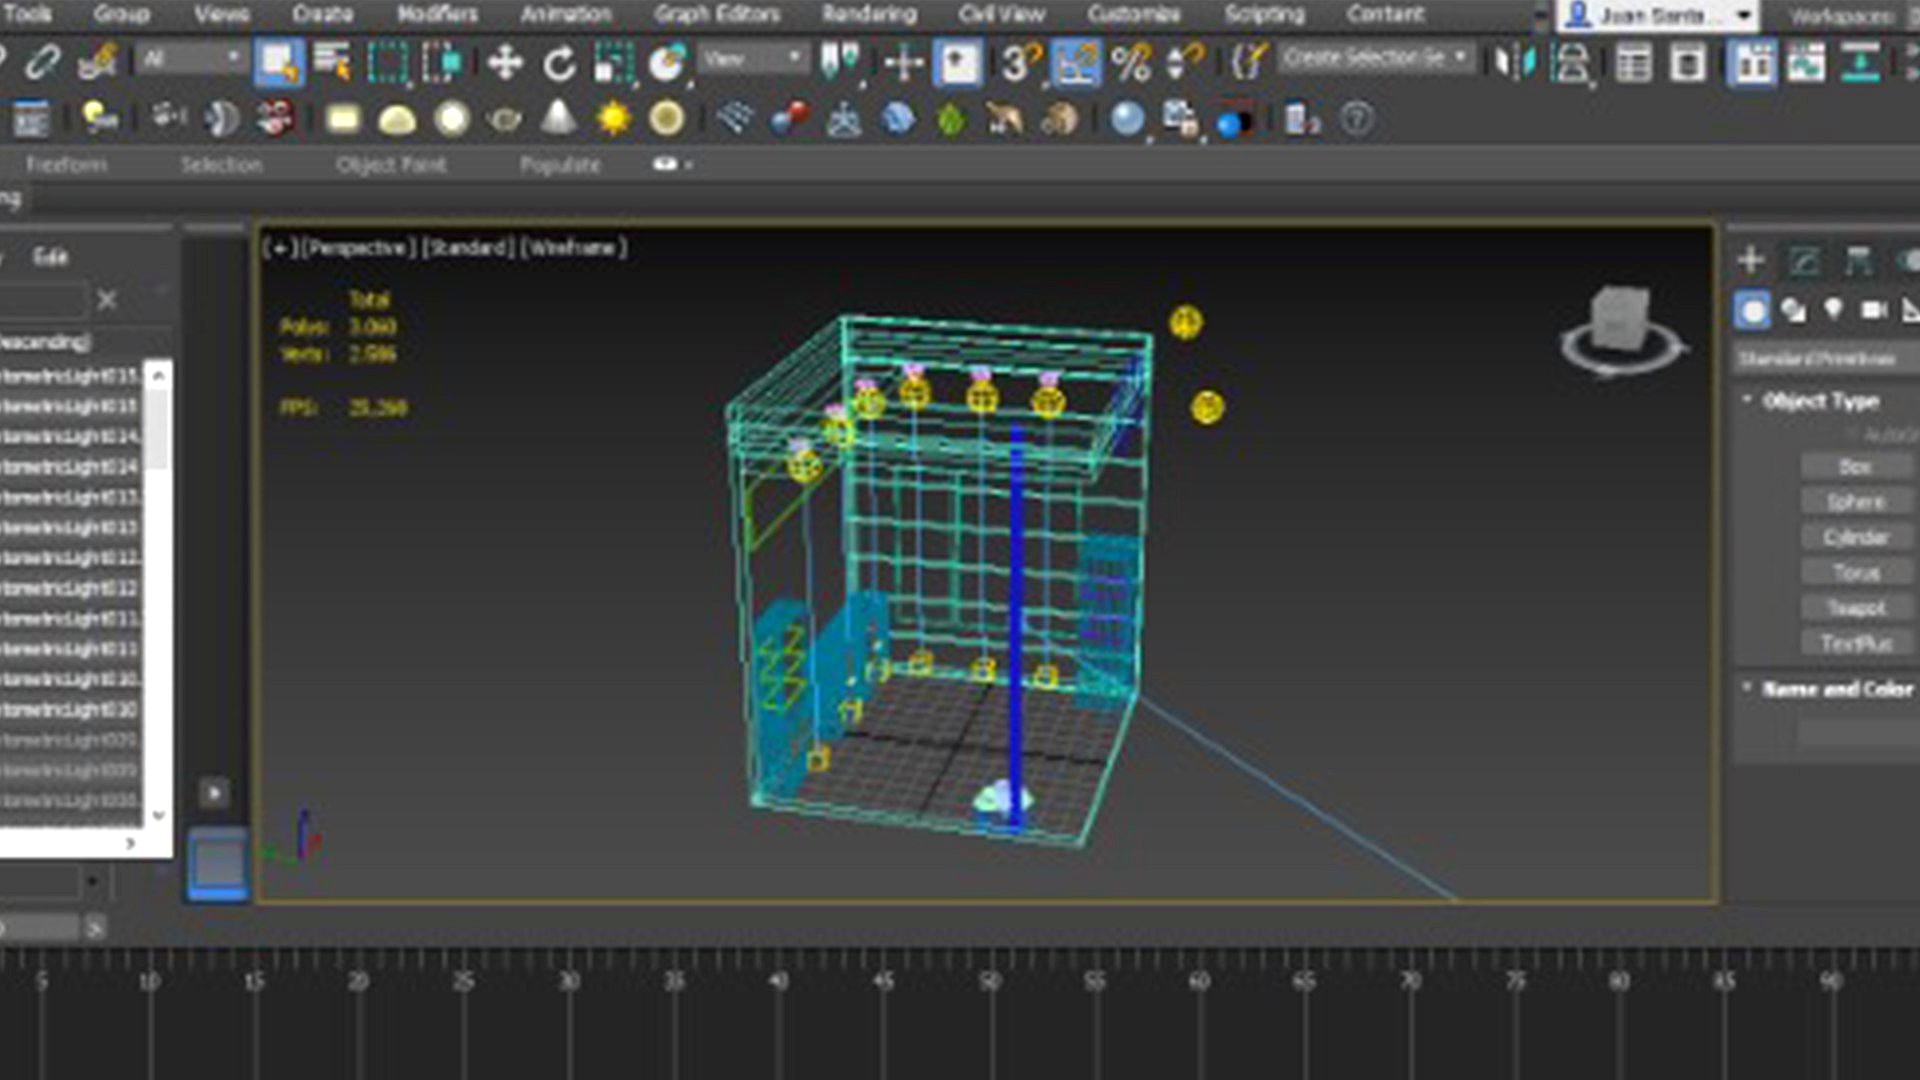The width and height of the screenshot is (1920, 1080).
Task: Toggle the Percent Snap button
Action: coord(1131,62)
